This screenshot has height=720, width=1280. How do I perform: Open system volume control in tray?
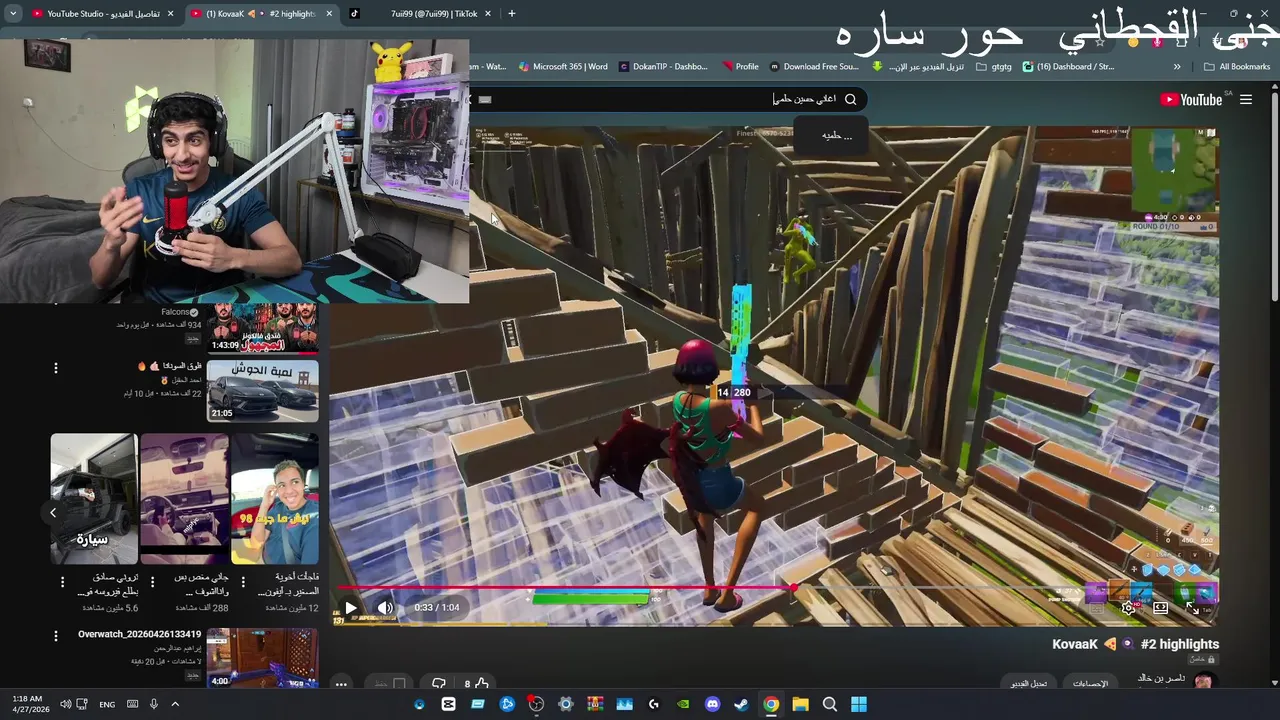[x=65, y=704]
